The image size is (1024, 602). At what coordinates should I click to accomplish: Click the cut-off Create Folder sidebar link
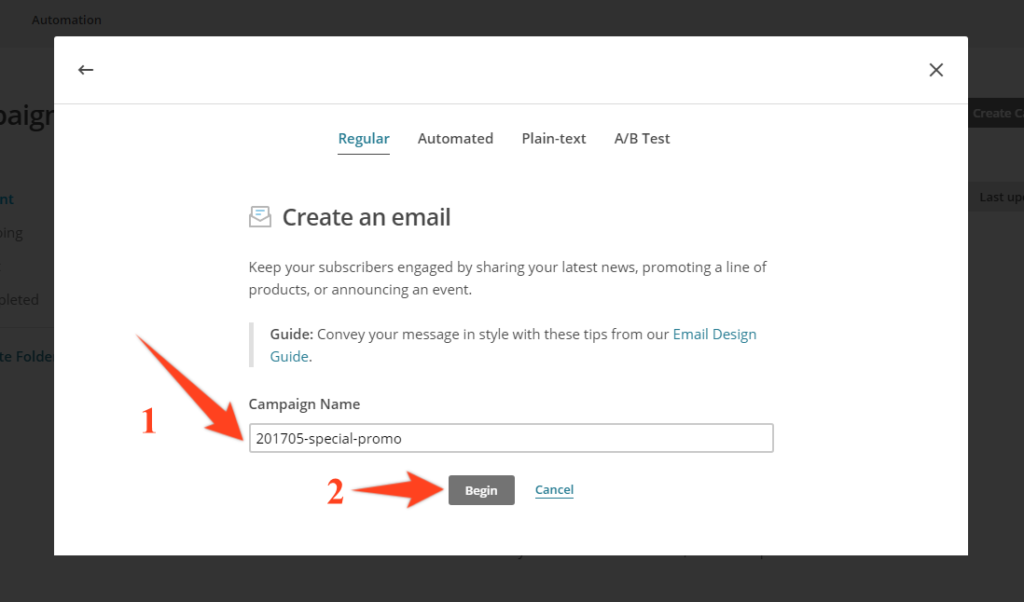27,356
